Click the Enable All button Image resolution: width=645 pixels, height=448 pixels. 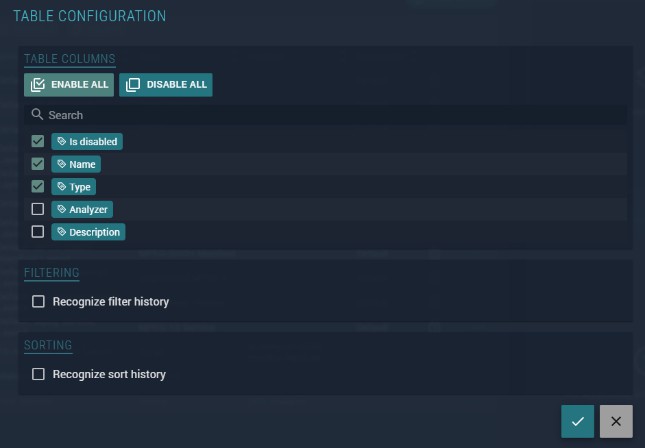(x=69, y=85)
